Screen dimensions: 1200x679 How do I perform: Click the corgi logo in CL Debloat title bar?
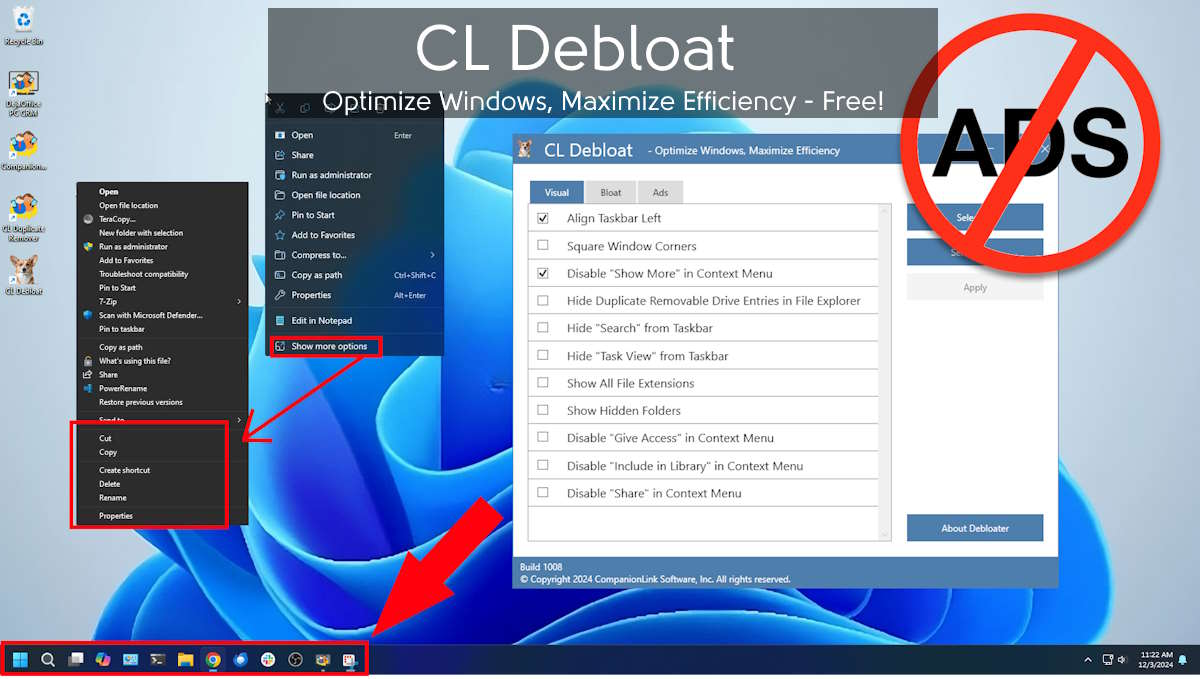[525, 149]
